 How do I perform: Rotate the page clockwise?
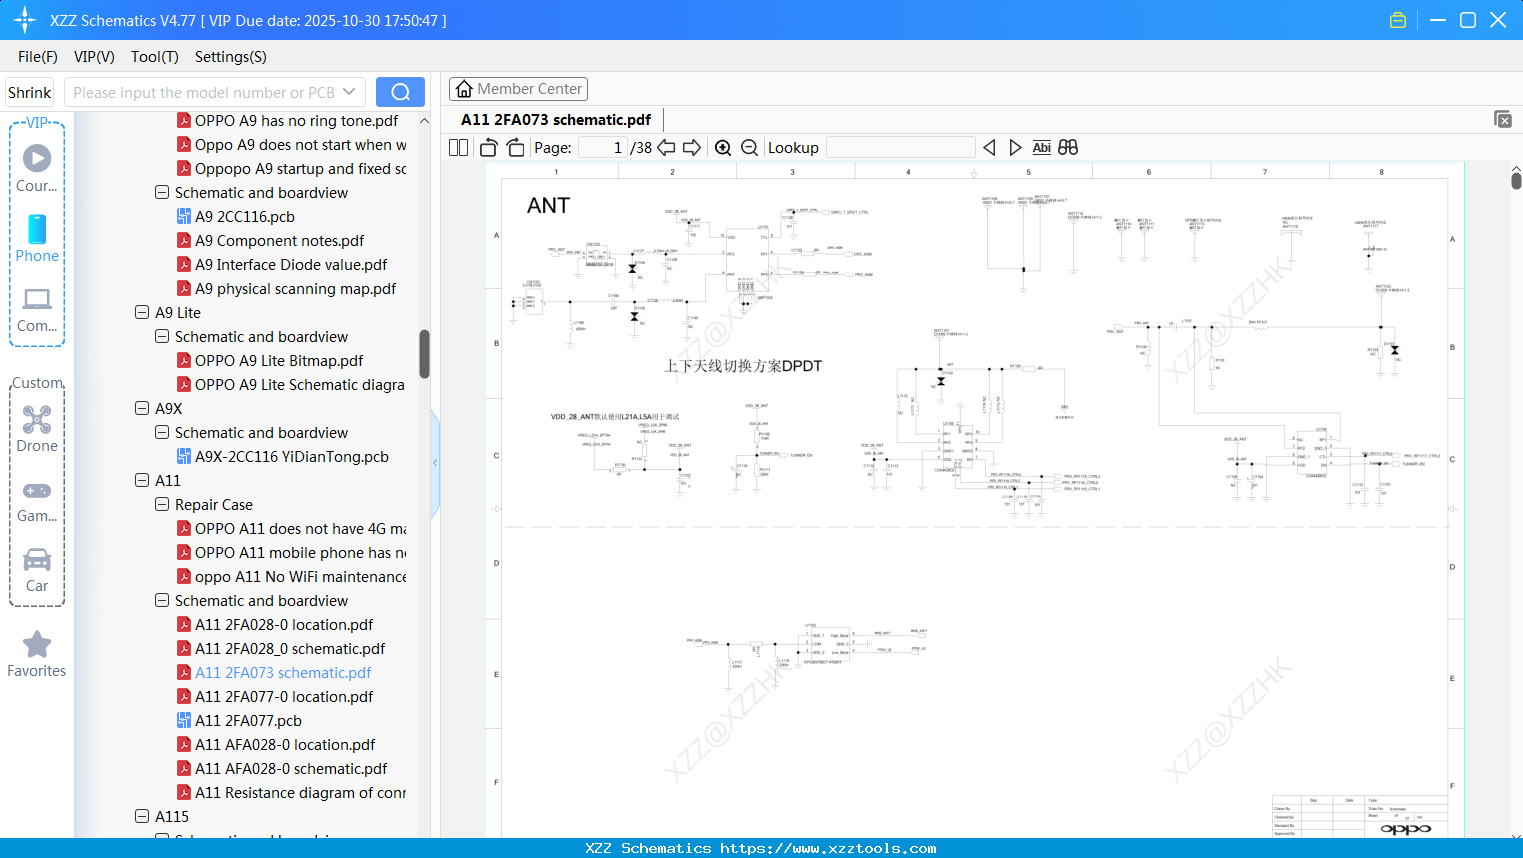pos(515,148)
